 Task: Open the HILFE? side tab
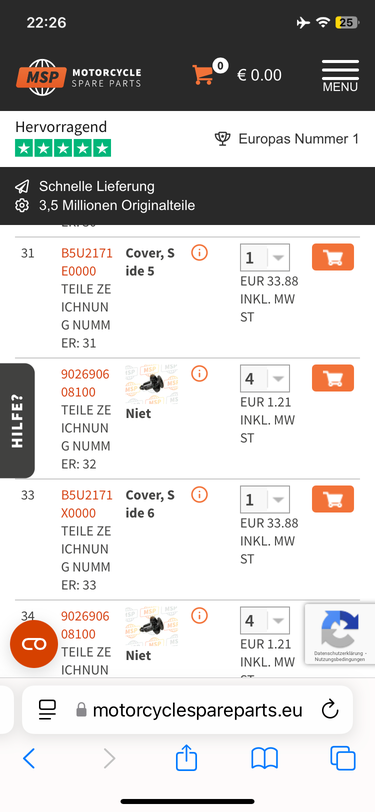coord(17,420)
